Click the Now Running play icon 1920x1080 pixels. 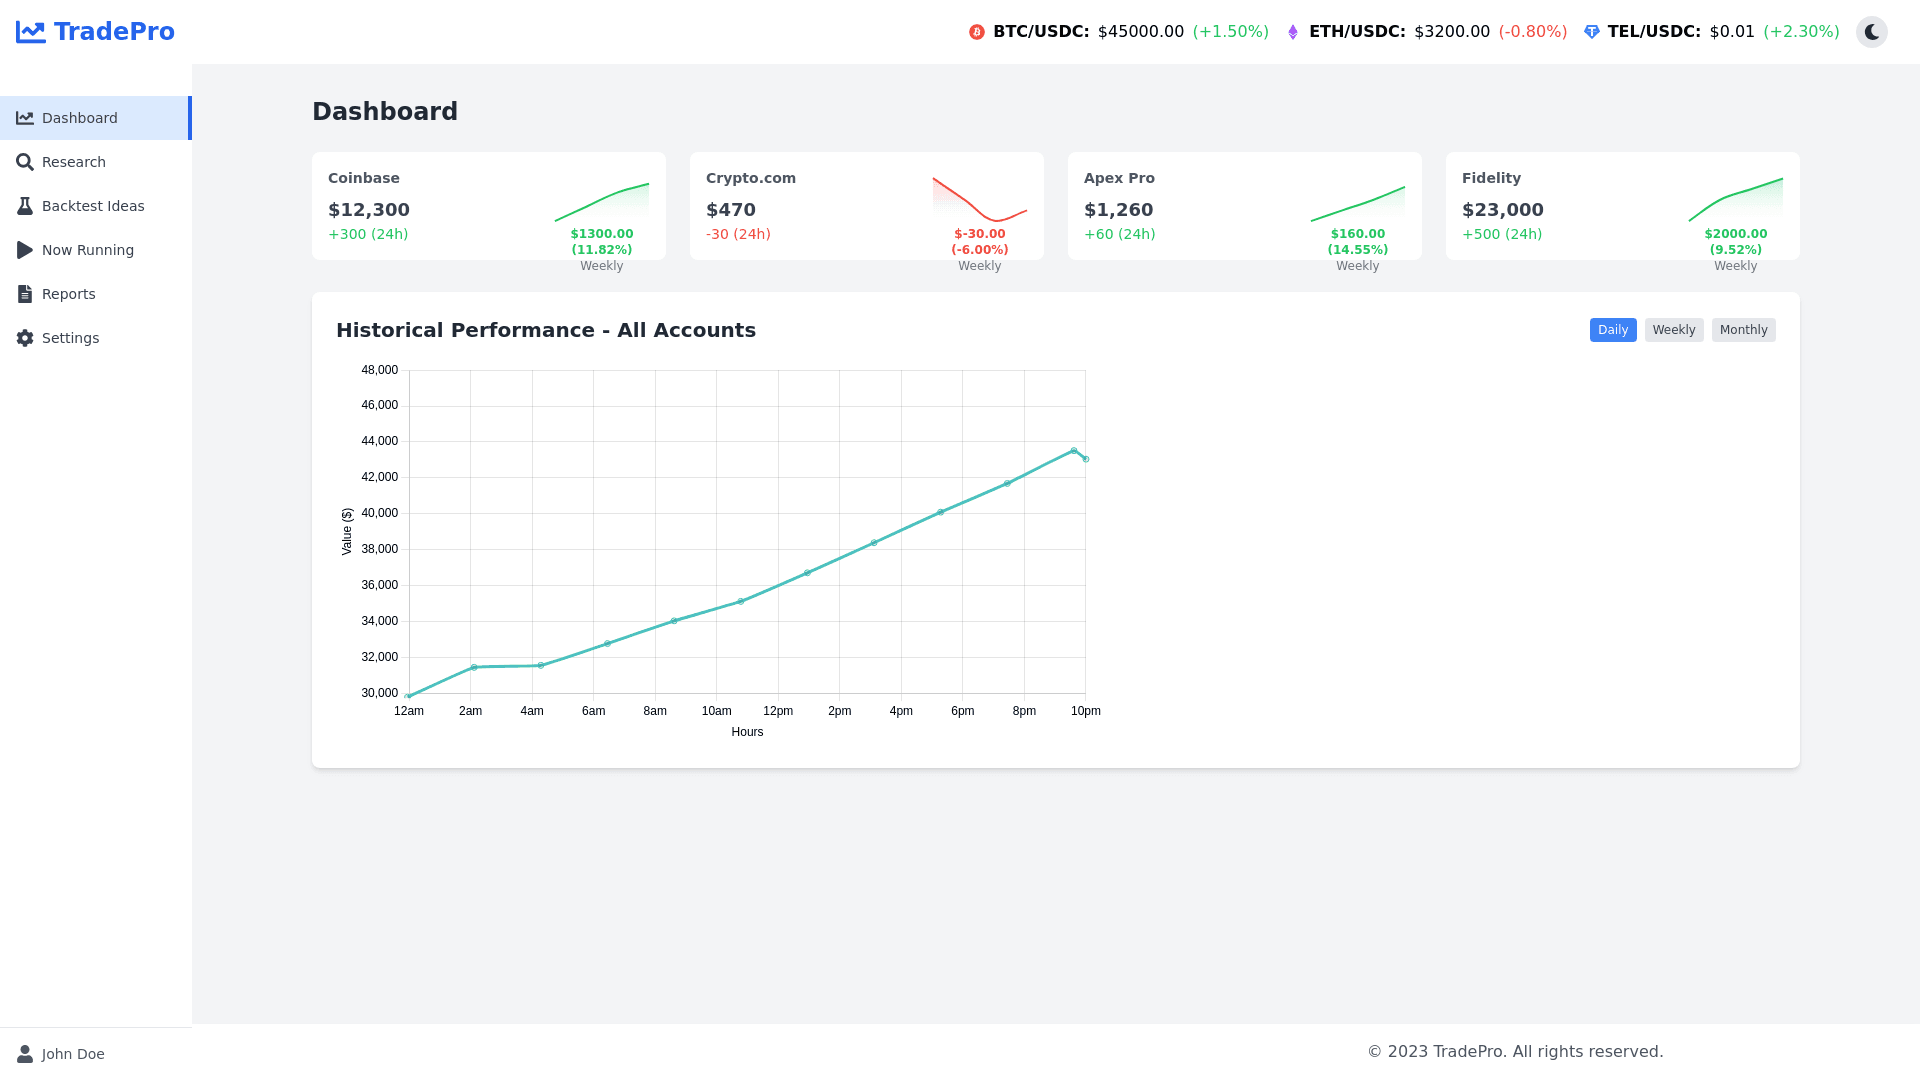tap(25, 250)
